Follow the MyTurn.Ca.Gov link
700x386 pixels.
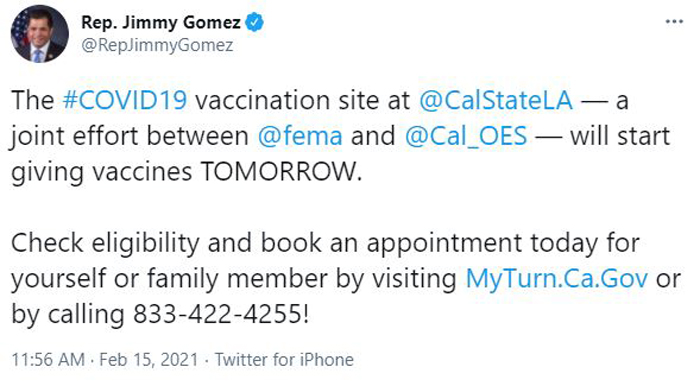click(556, 278)
